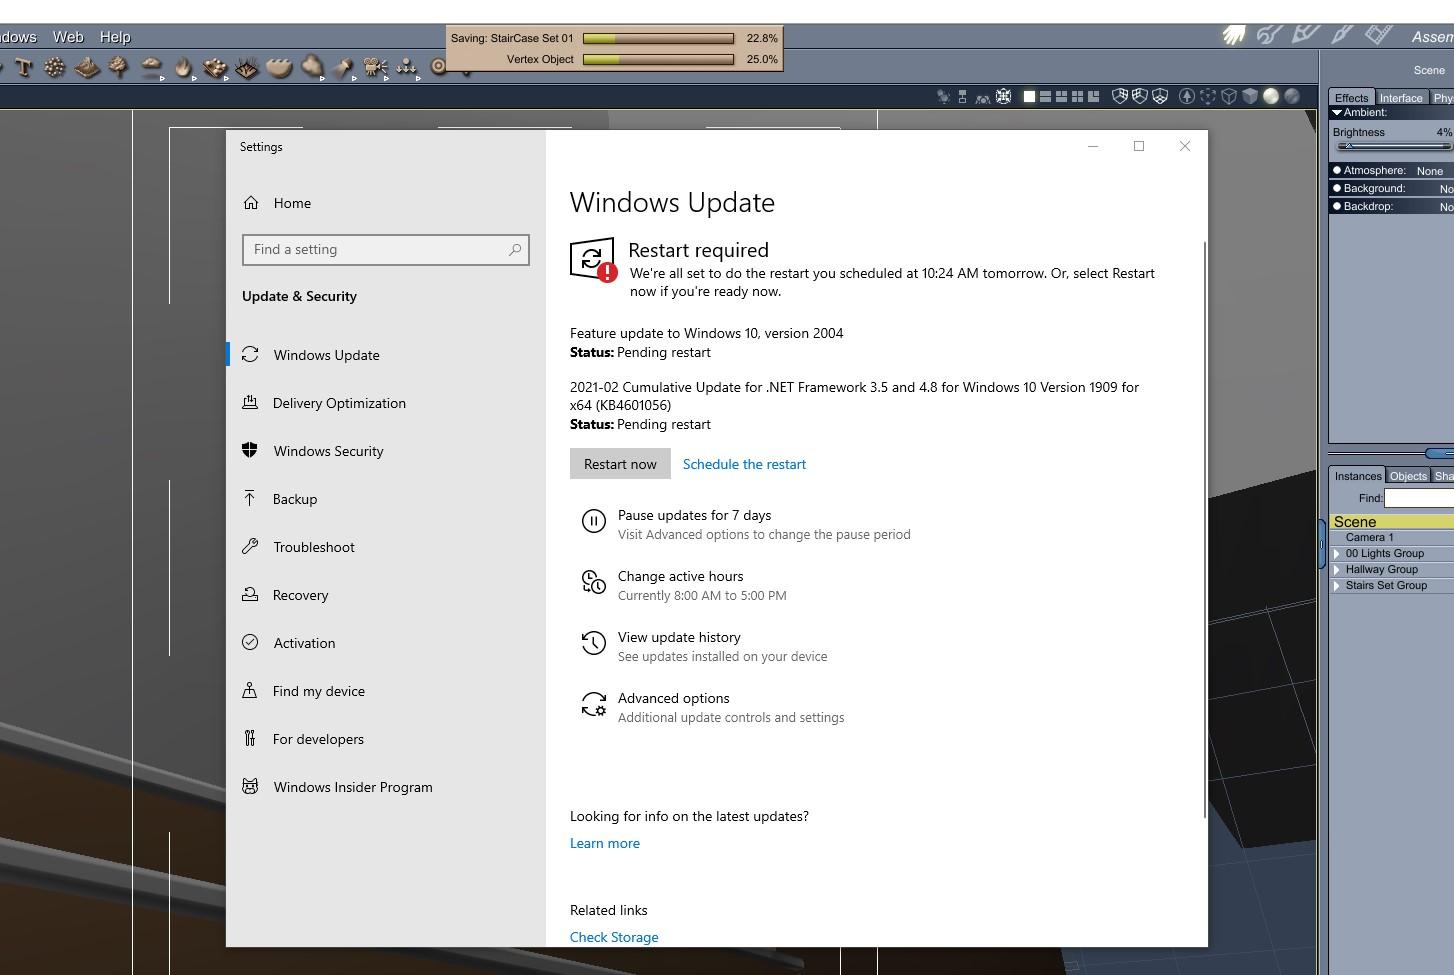Select the forces icon with downward arrows

406,68
